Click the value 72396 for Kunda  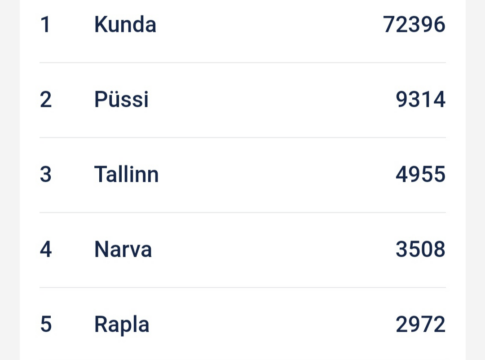pyautogui.click(x=414, y=25)
